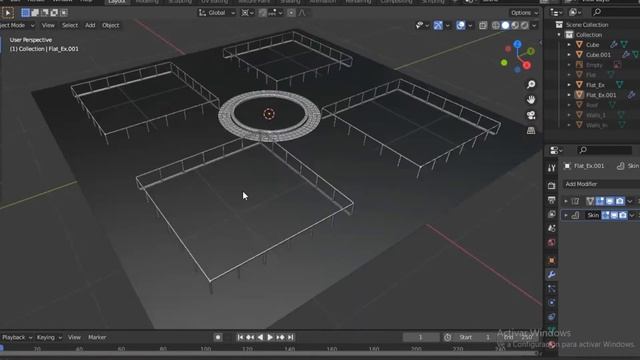
Task: Open the proportional editing falloff menu
Action: tap(302, 13)
